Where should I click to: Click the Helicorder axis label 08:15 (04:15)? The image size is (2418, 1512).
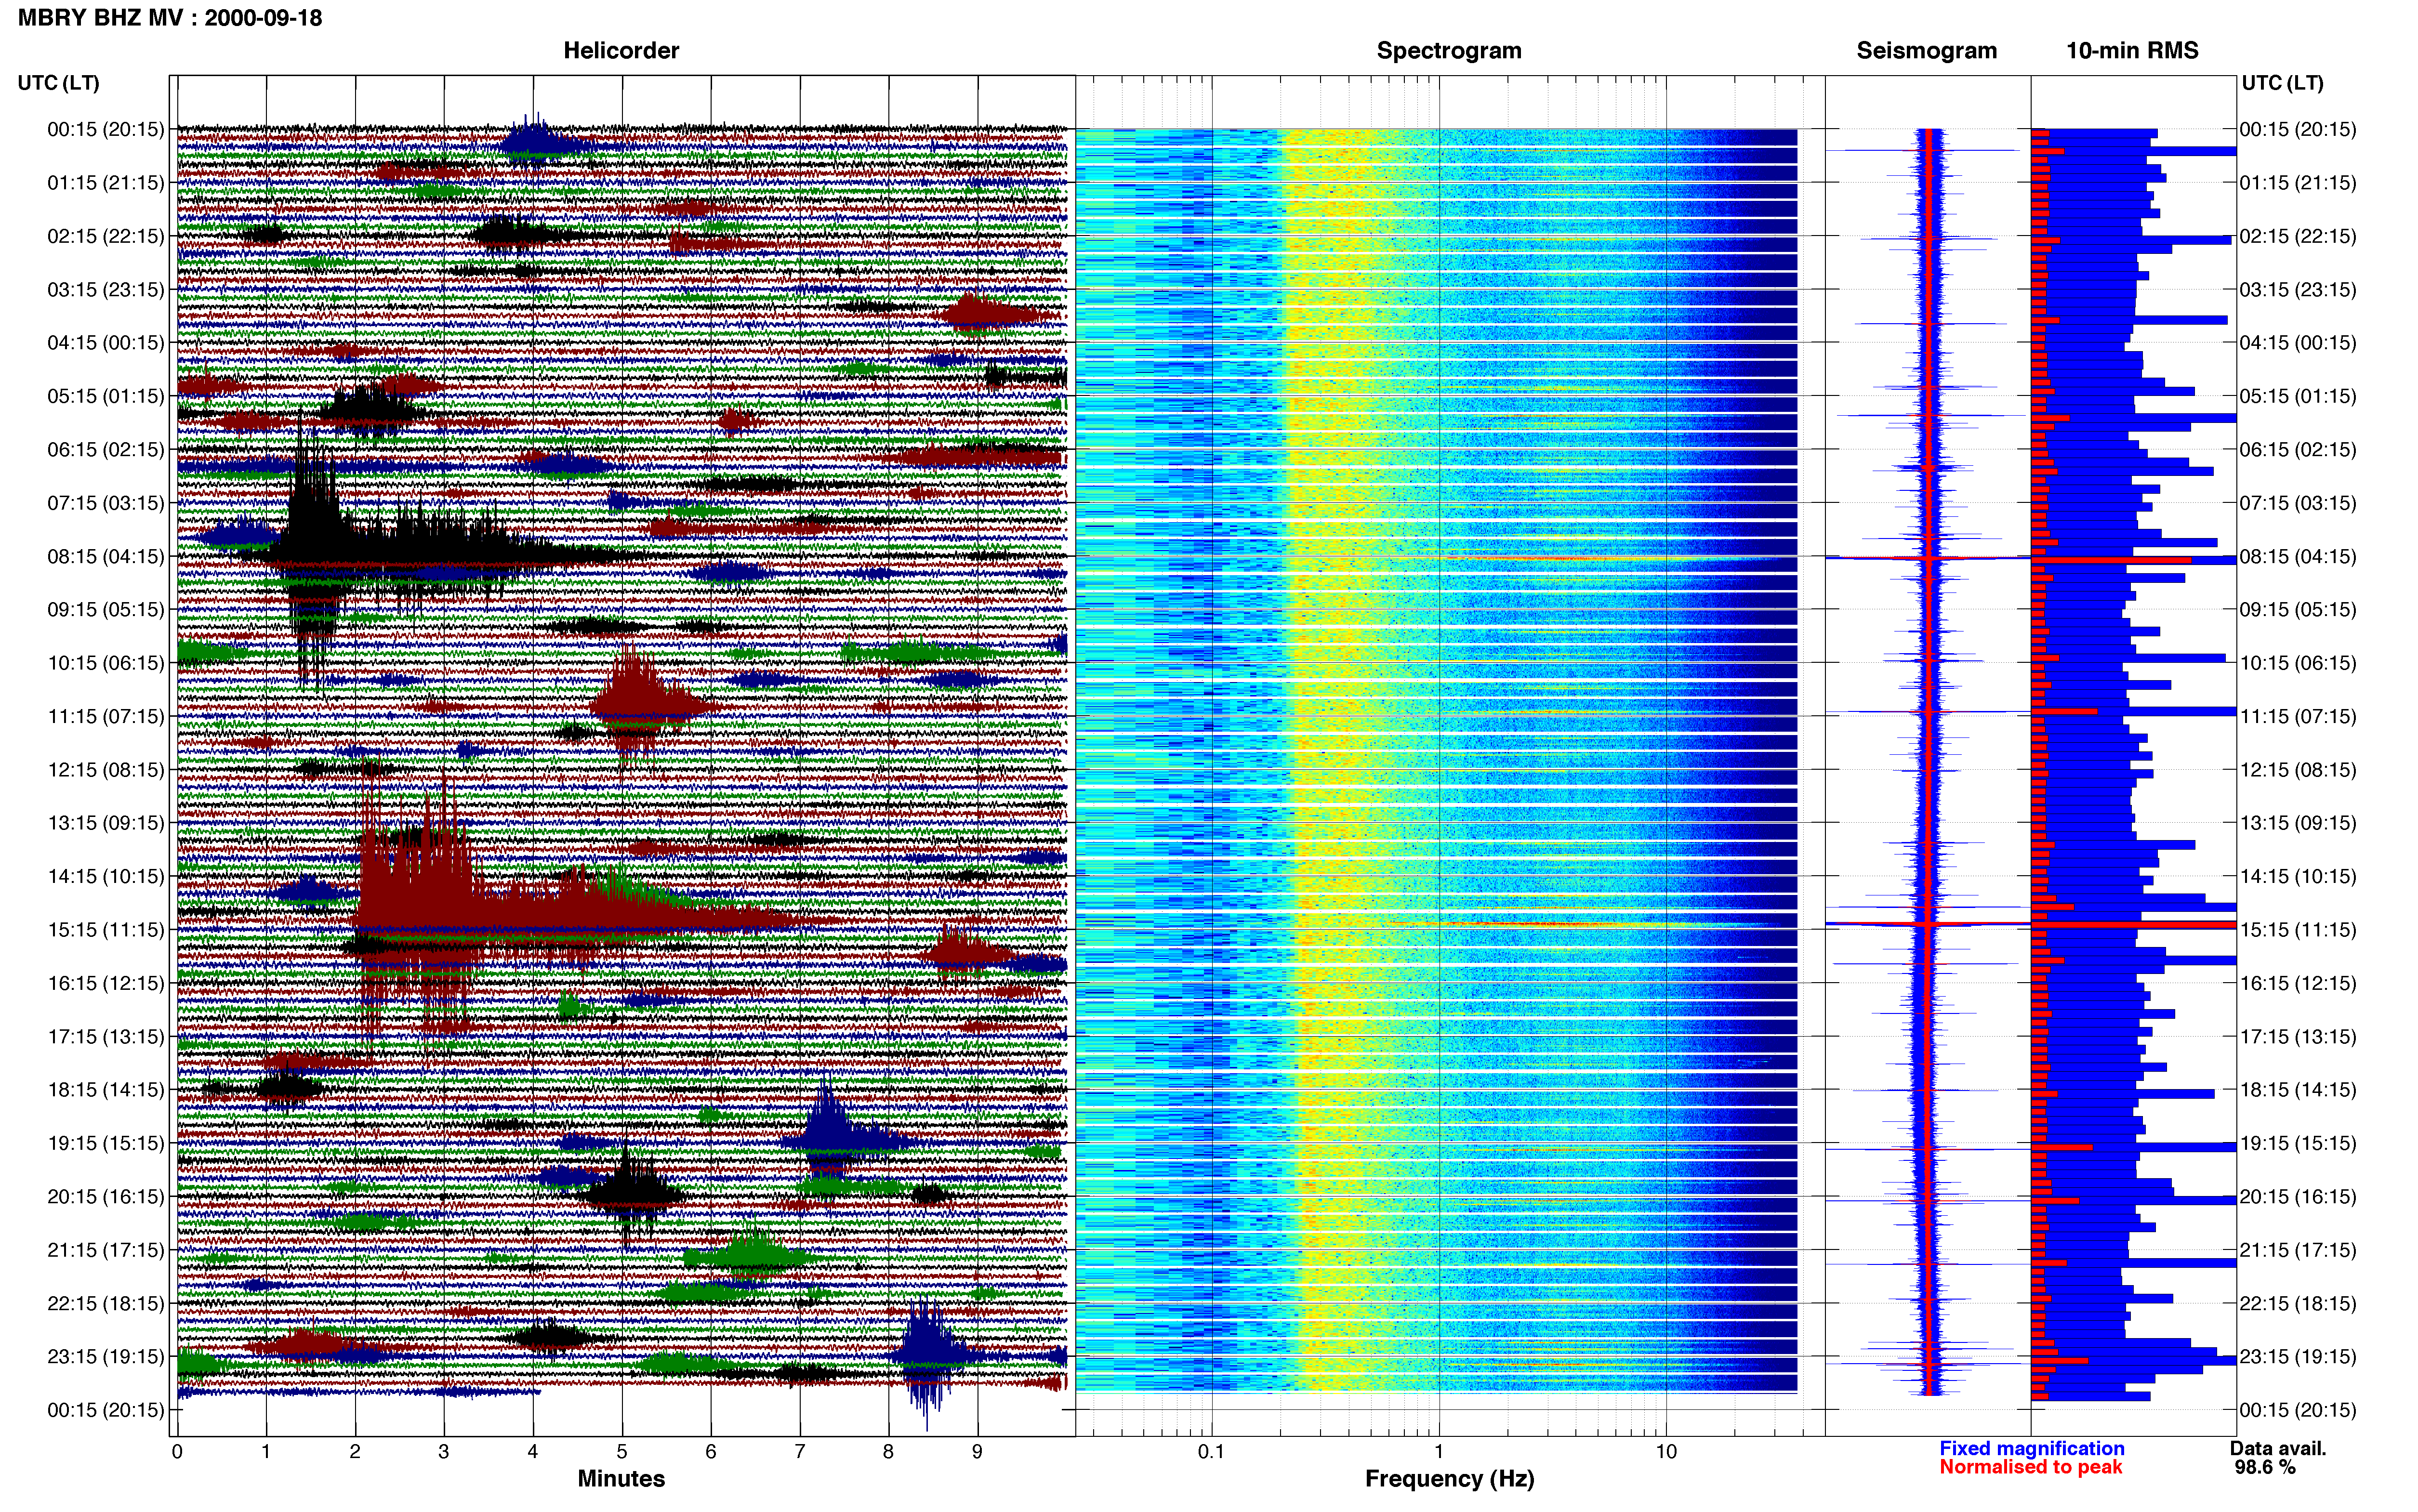(106, 556)
